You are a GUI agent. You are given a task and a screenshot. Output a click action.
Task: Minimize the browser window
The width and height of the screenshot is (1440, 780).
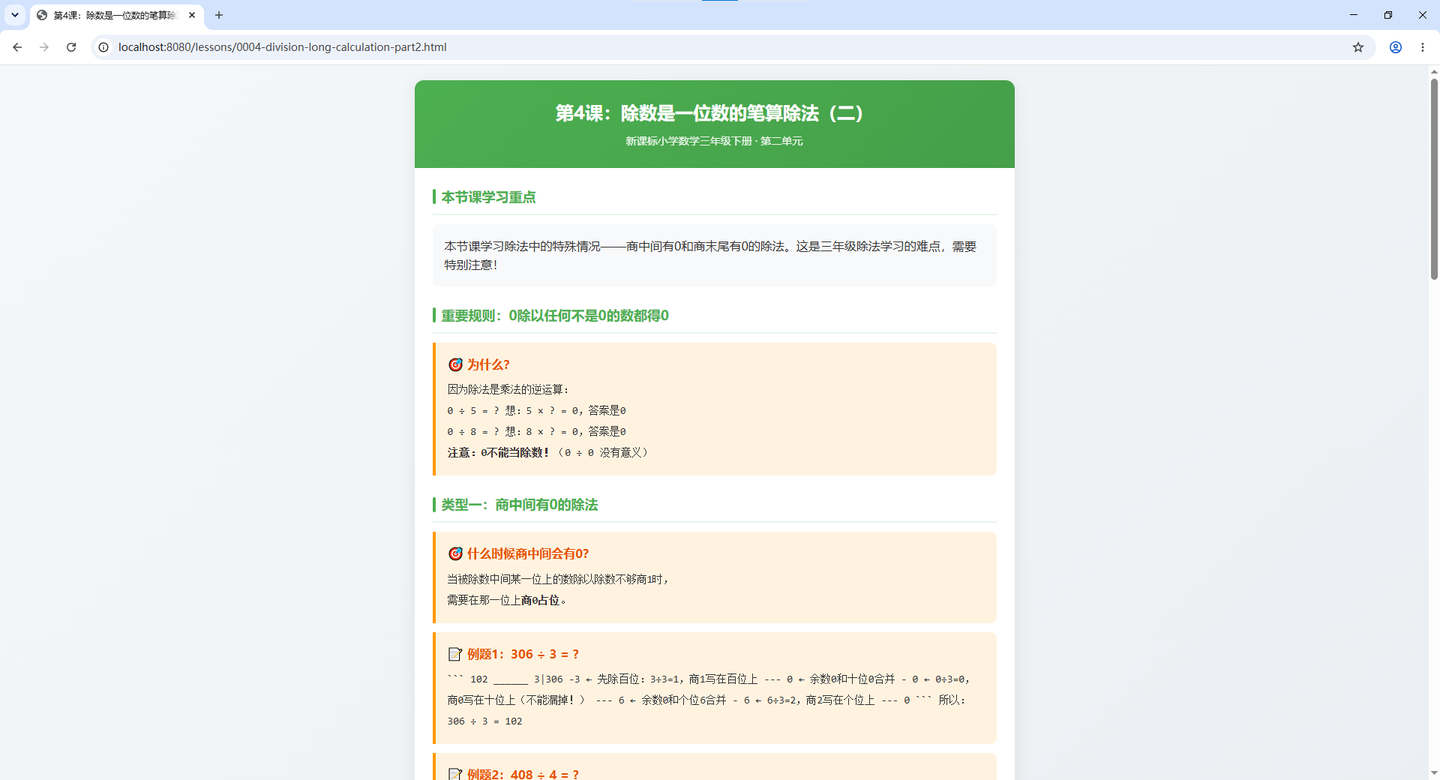(1354, 15)
